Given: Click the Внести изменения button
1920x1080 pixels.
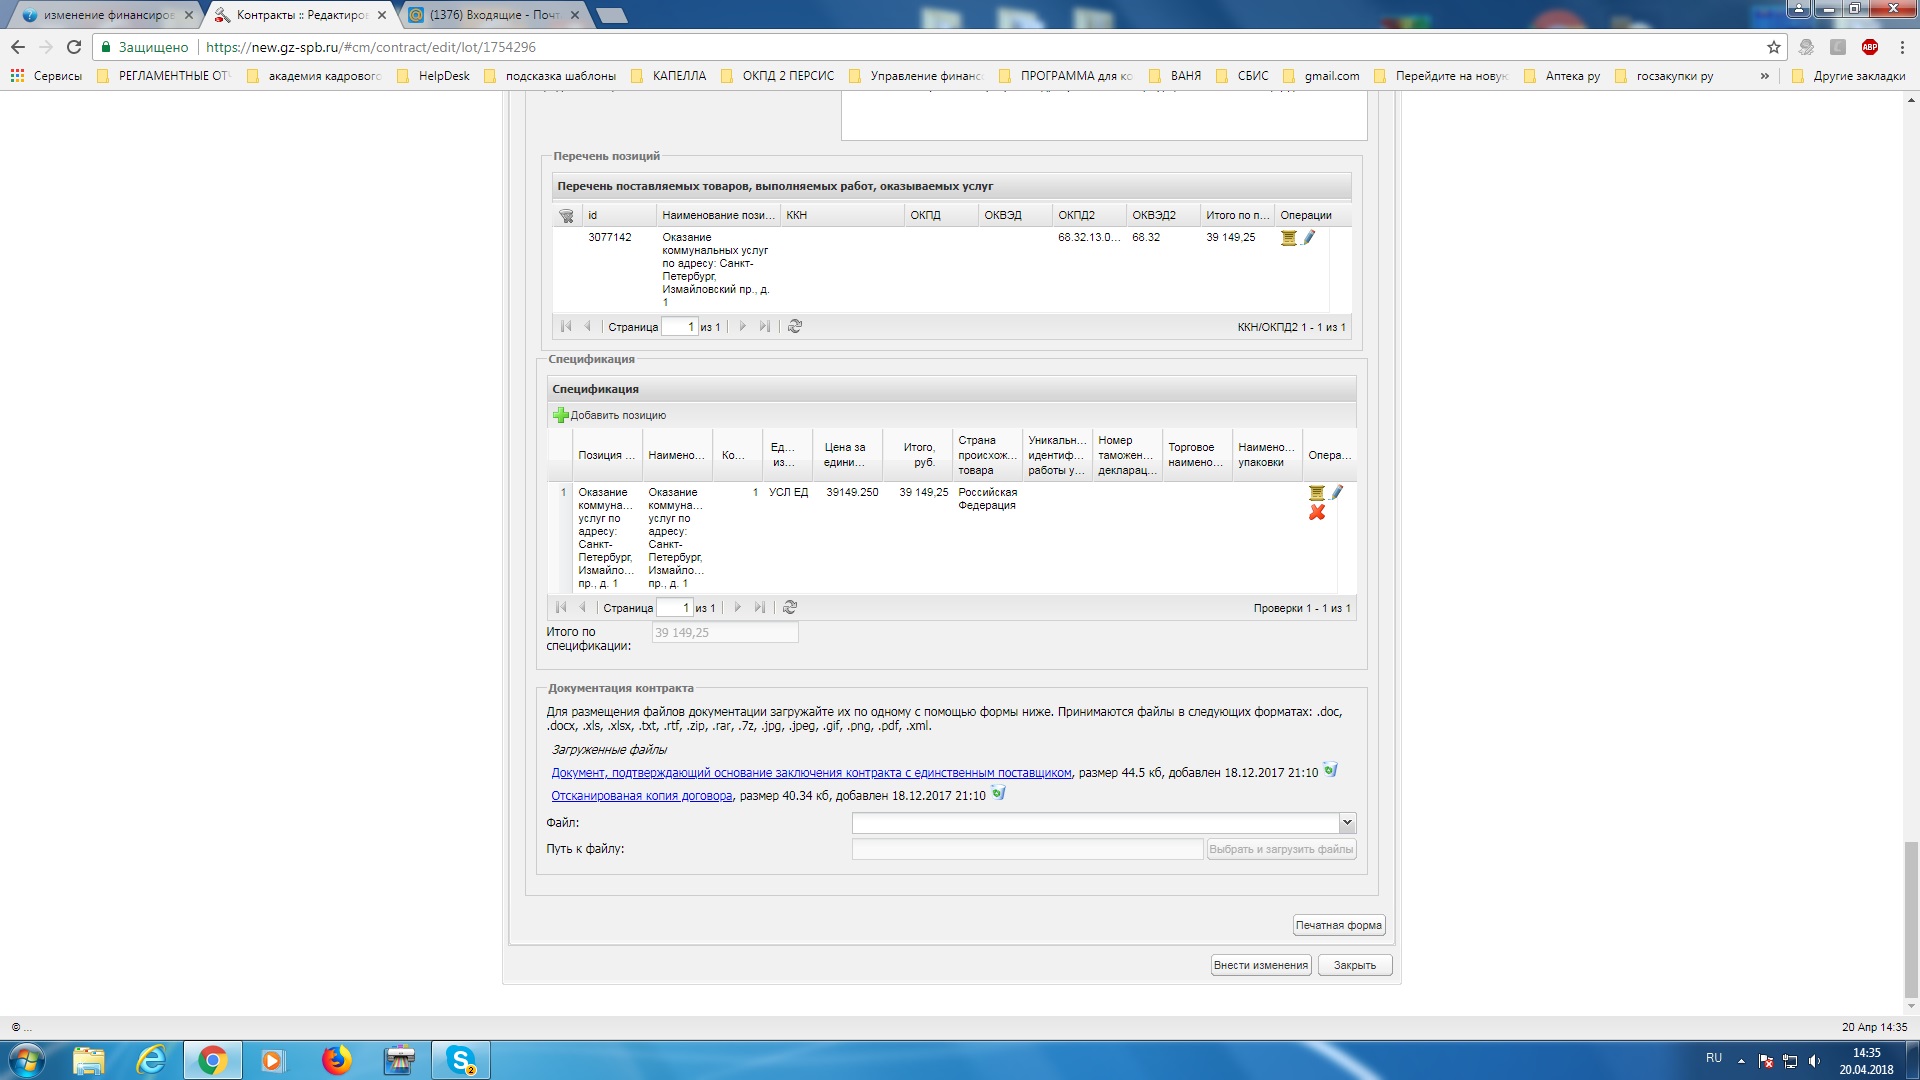Looking at the screenshot, I should [x=1260, y=965].
